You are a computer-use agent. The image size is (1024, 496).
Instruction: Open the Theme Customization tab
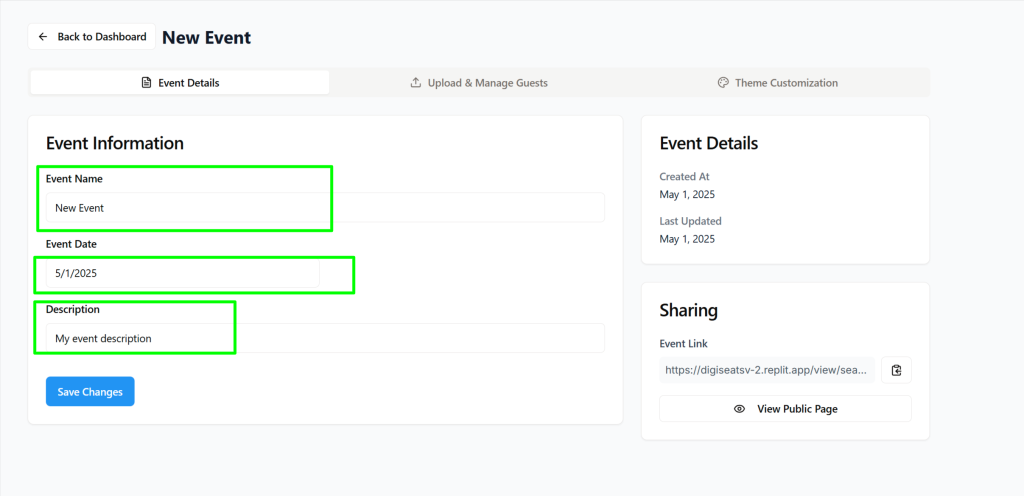coord(777,83)
